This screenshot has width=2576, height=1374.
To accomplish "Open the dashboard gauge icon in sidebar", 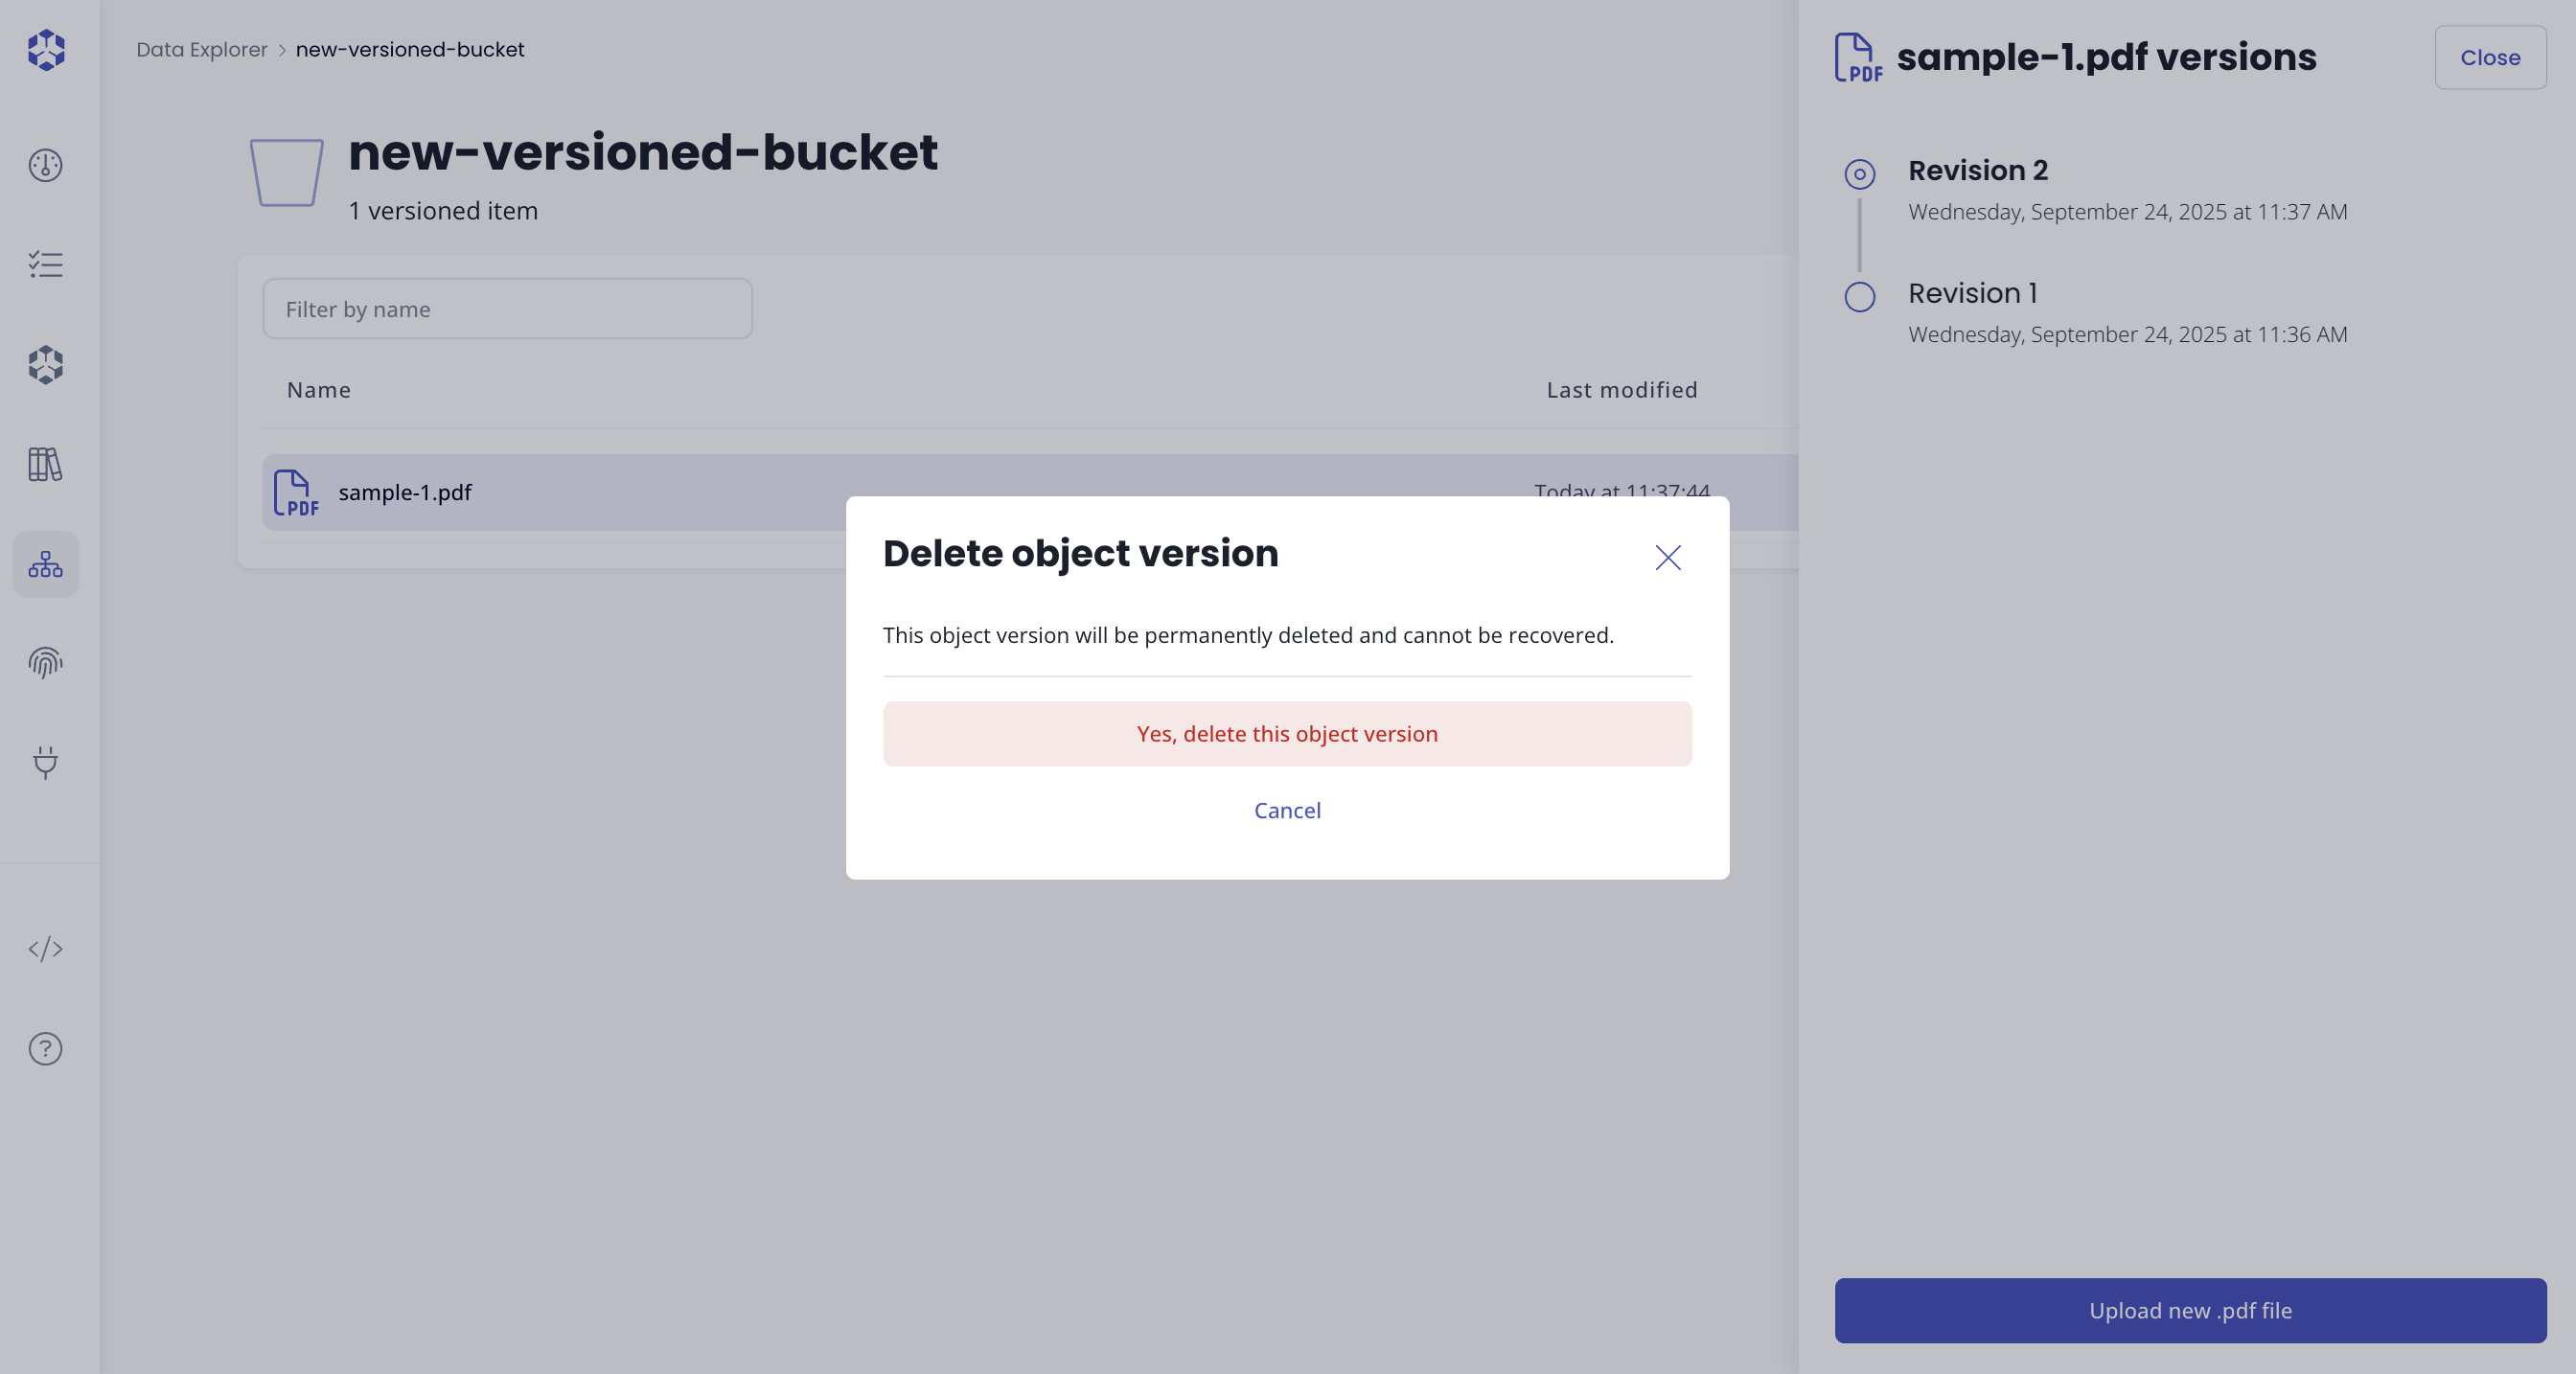I will click(x=45, y=166).
